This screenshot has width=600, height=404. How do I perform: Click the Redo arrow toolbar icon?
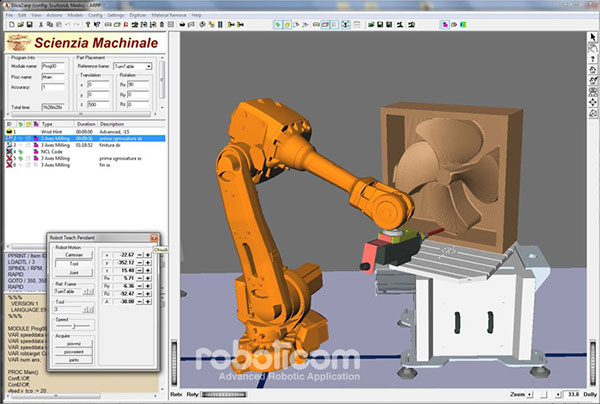point(77,25)
